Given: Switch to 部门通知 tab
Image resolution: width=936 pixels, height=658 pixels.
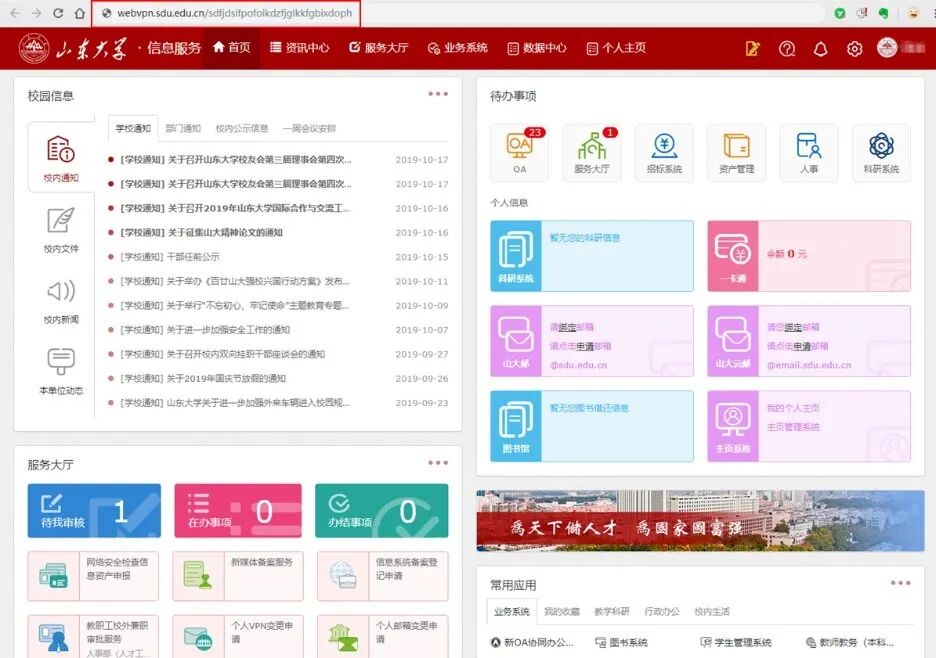Looking at the screenshot, I should (183, 128).
